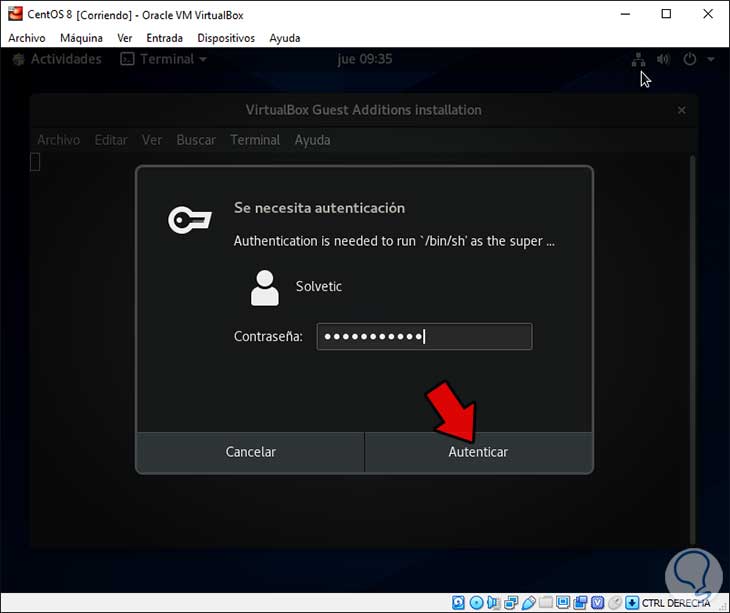730x613 pixels.
Task: Click the optical disc icon in VirtualBox status bar
Action: point(476,603)
